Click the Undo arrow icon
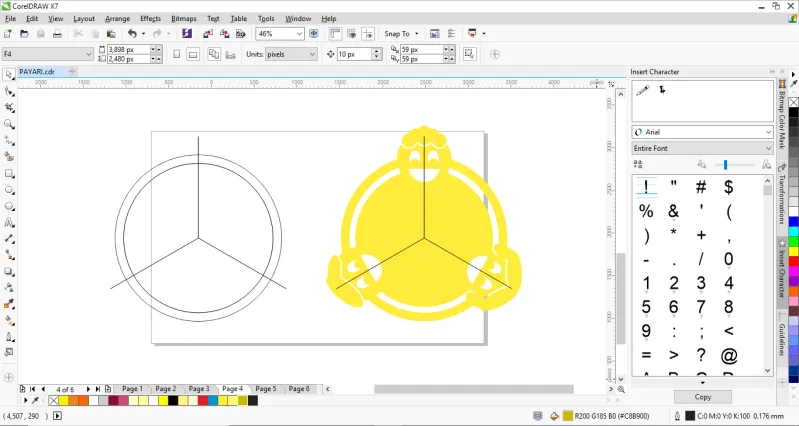Viewport: 799px width, 426px height. tap(132, 34)
